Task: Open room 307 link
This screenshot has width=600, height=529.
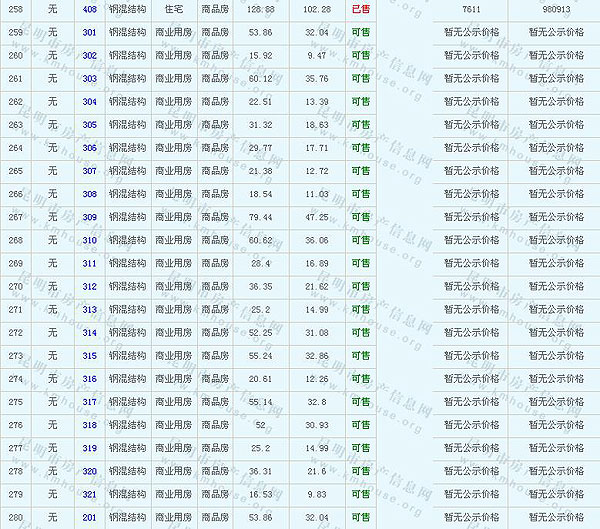Action: point(90,171)
